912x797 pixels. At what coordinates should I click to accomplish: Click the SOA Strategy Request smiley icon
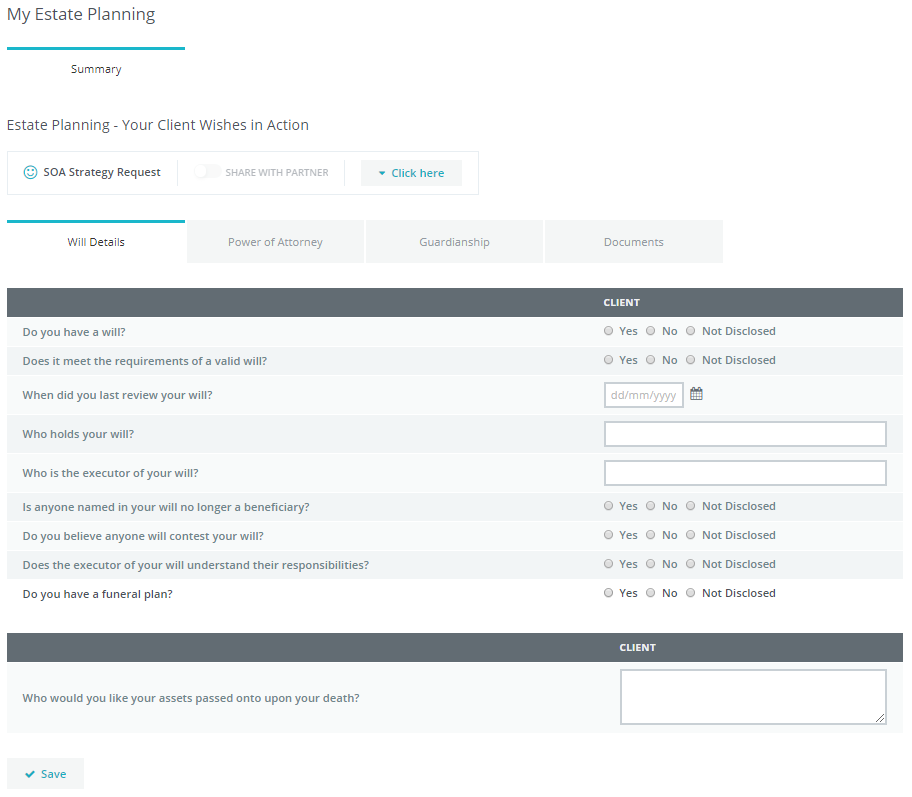(x=30, y=172)
